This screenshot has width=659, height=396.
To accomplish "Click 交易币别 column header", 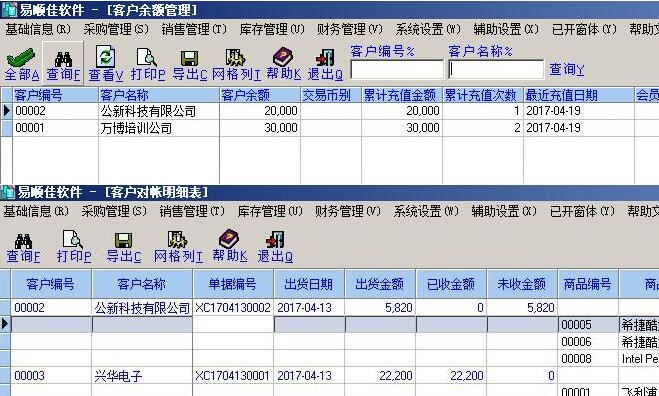I will pyautogui.click(x=331, y=95).
